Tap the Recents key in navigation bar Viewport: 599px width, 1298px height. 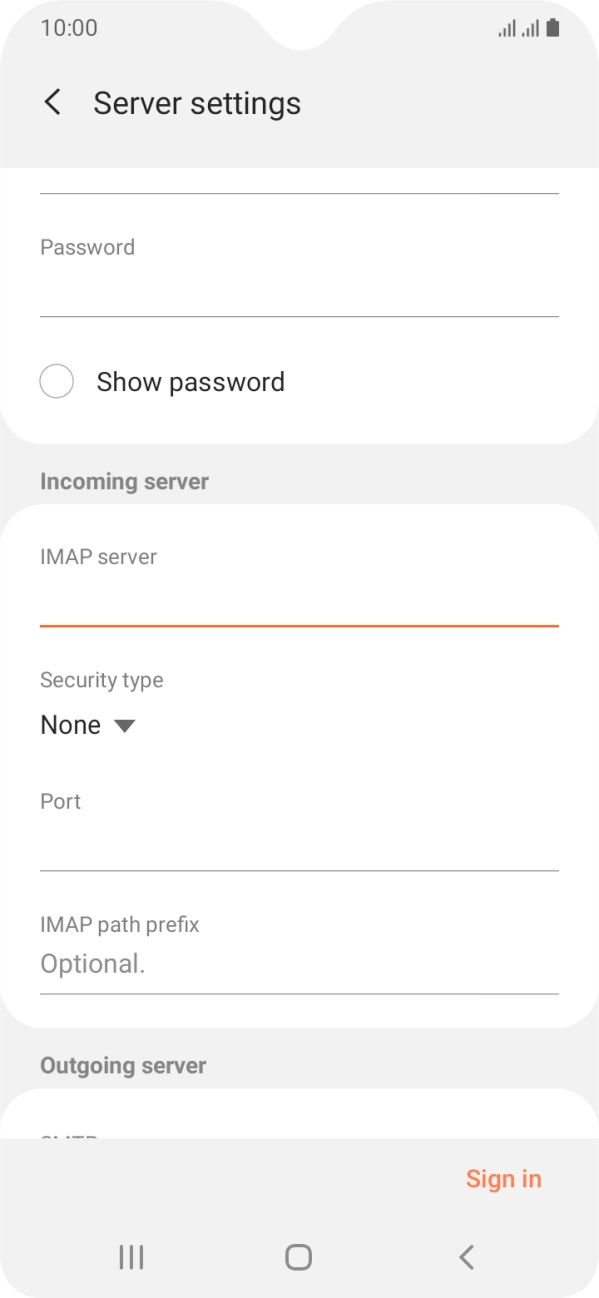pos(130,1257)
